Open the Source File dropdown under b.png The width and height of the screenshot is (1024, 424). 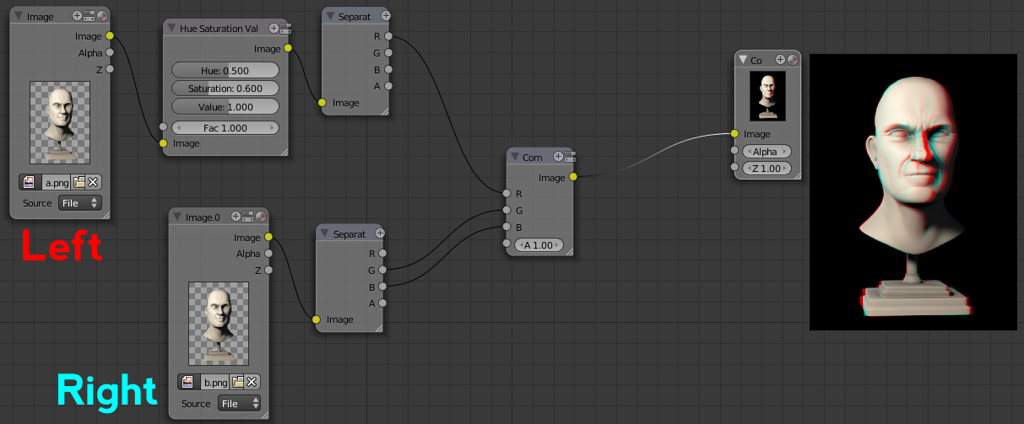(239, 404)
